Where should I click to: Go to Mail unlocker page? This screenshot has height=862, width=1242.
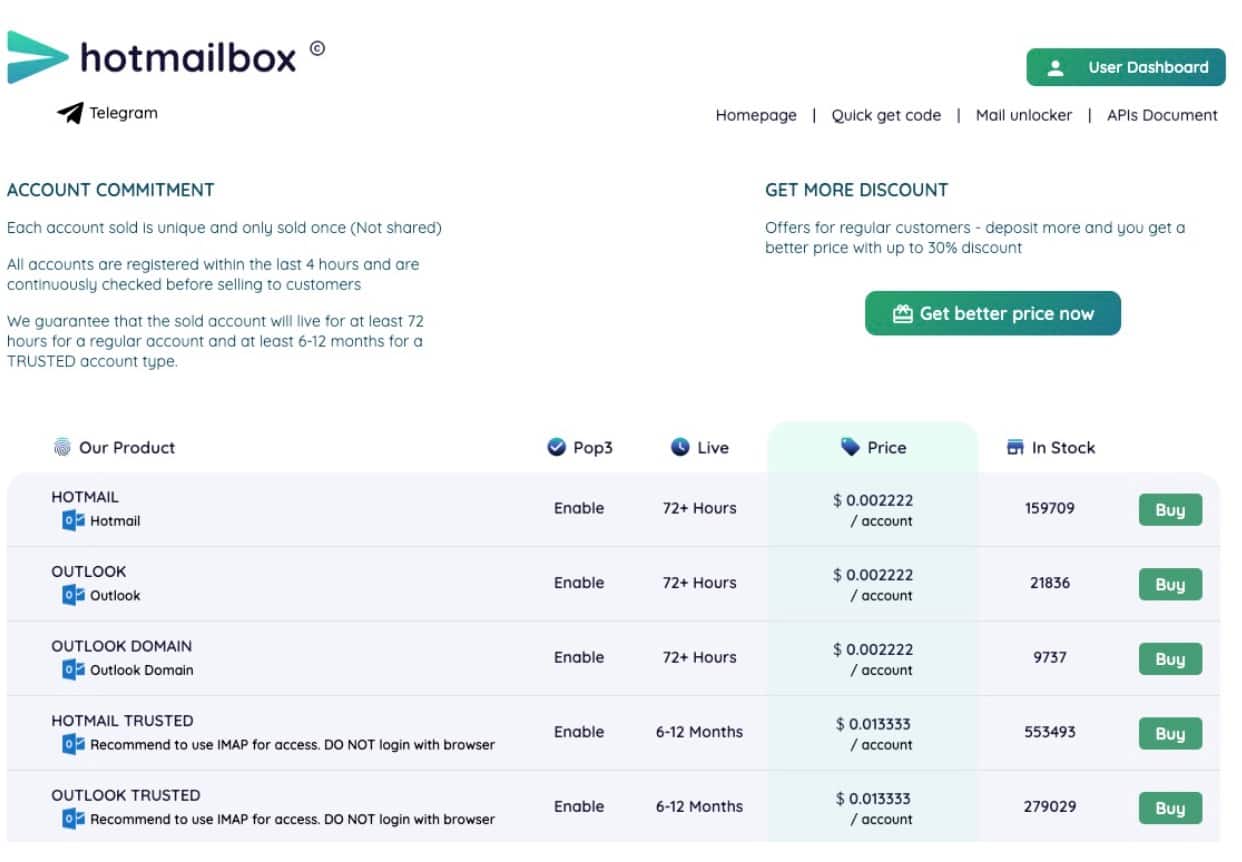1023,115
